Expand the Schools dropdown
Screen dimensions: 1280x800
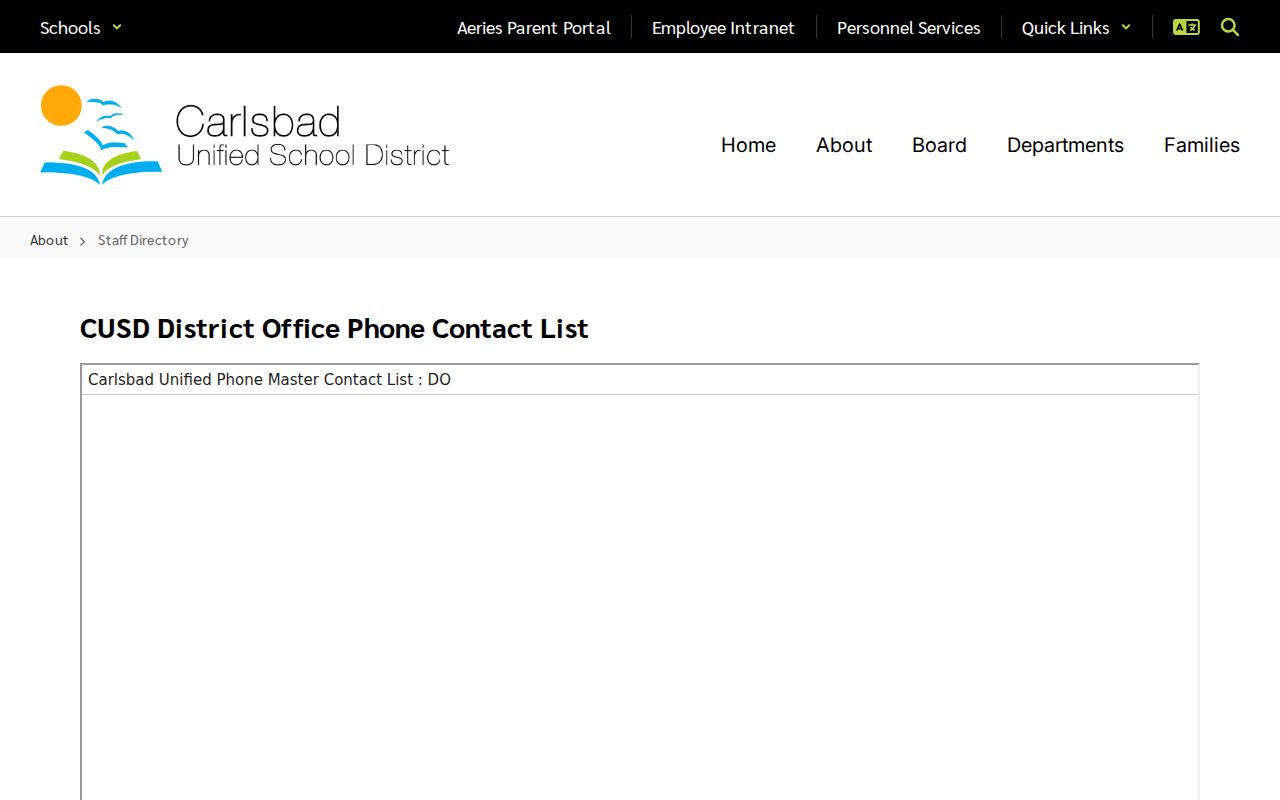tap(81, 28)
